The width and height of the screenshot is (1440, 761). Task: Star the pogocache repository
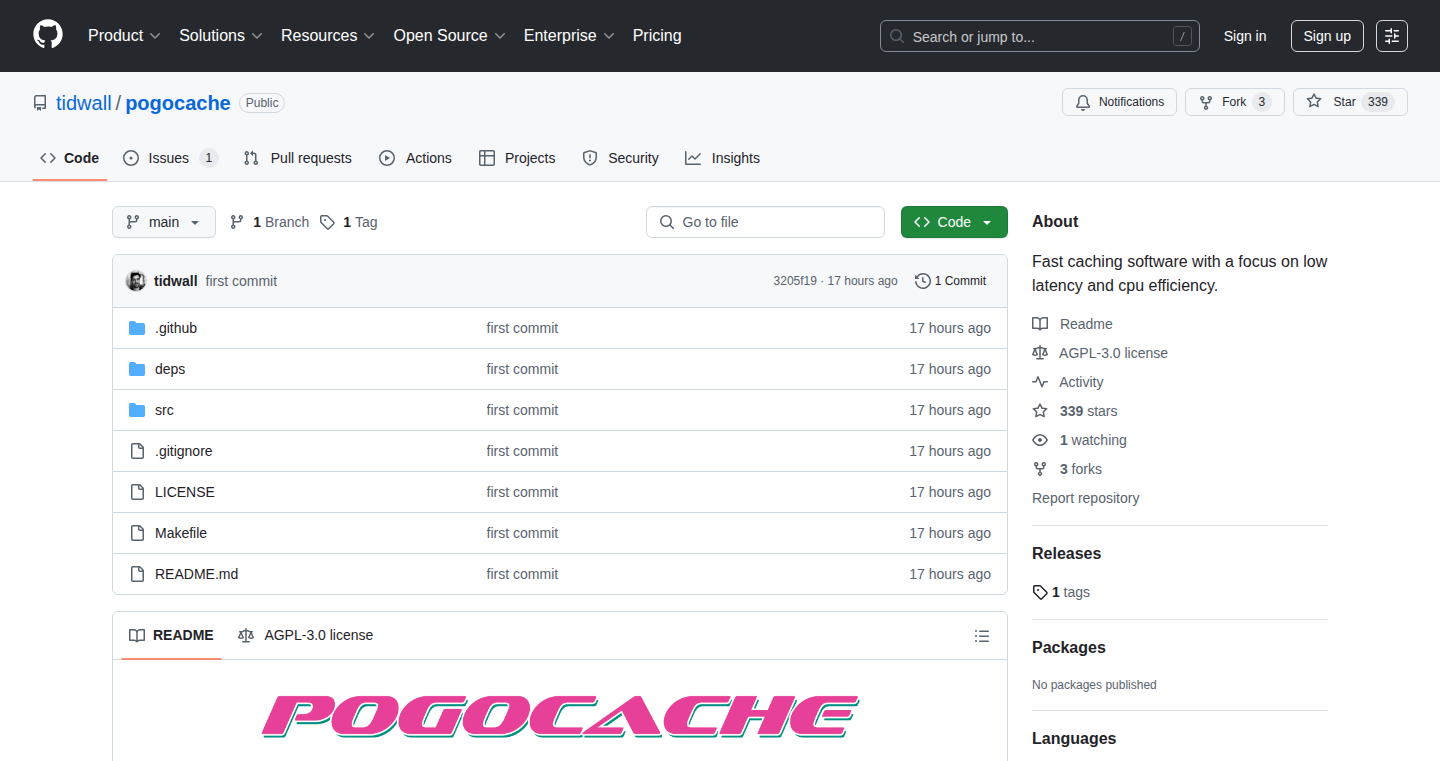[x=1350, y=102]
